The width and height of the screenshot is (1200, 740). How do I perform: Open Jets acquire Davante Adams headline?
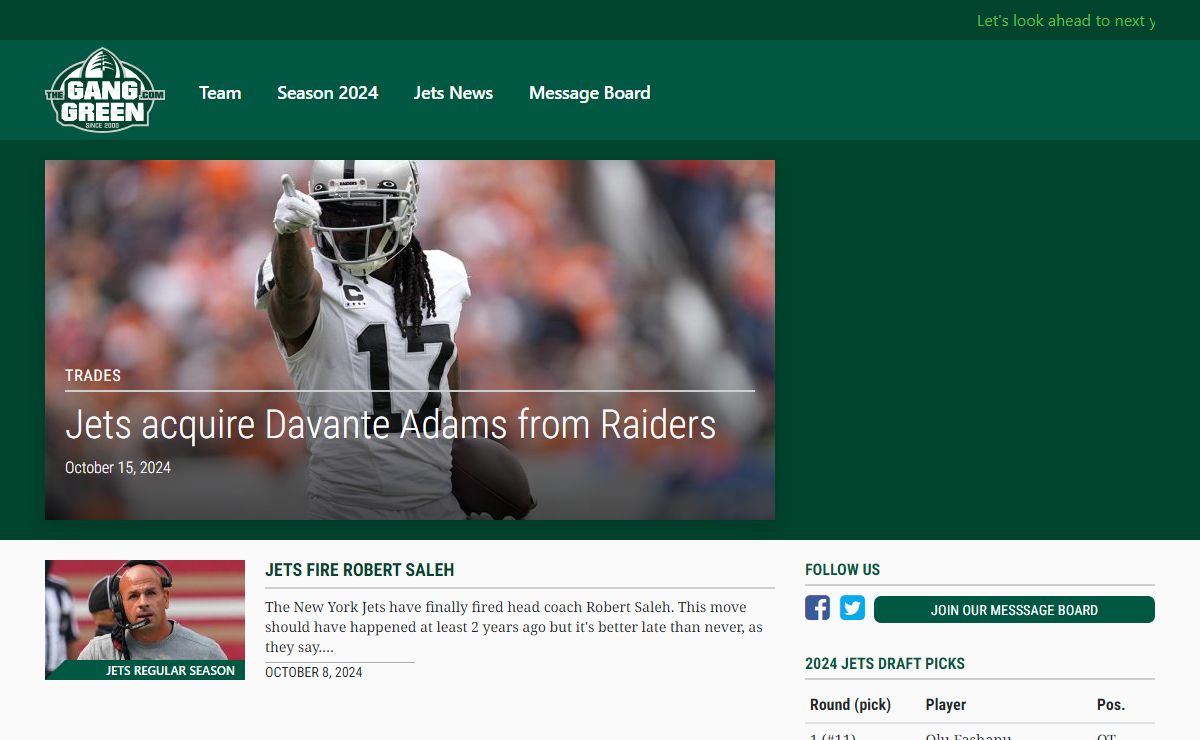[391, 425]
